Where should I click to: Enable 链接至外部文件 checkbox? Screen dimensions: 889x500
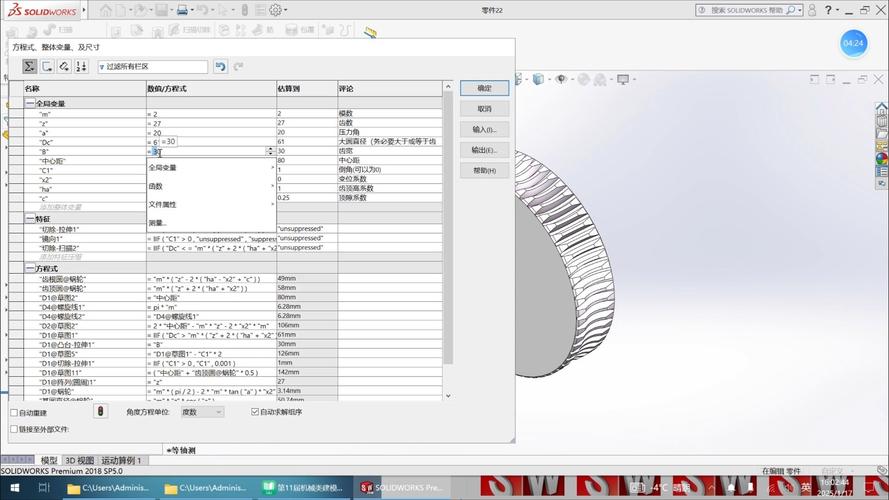click(14, 429)
